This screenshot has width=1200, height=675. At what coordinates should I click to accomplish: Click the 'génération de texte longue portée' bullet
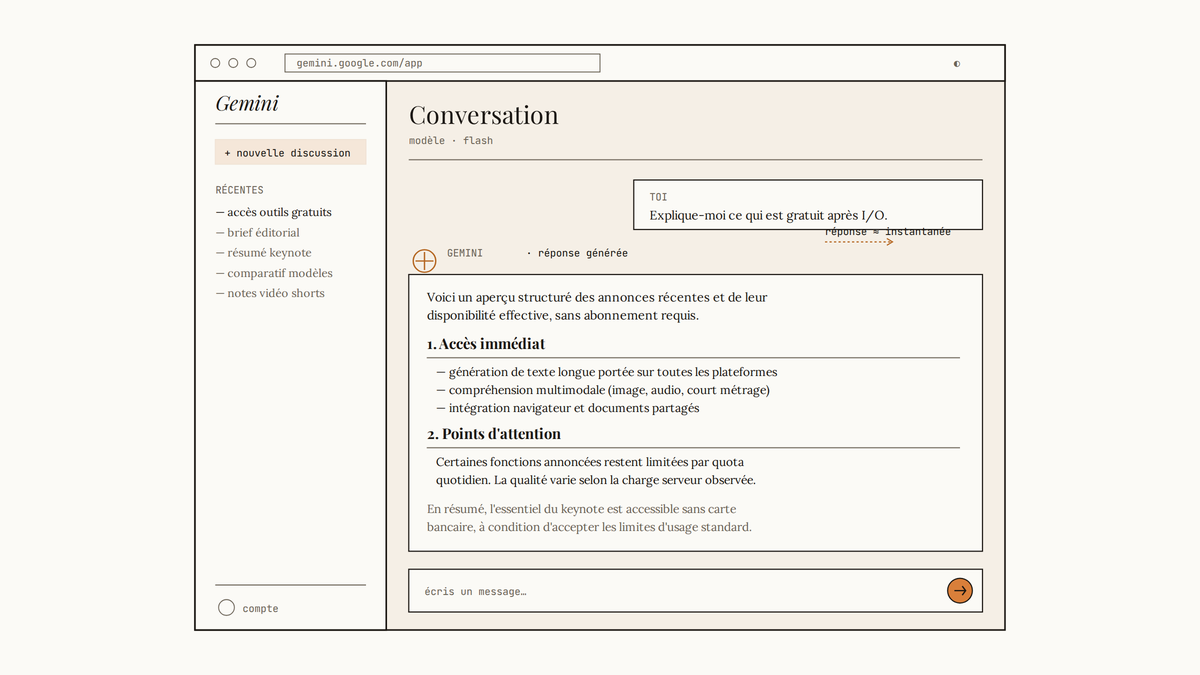[607, 372]
